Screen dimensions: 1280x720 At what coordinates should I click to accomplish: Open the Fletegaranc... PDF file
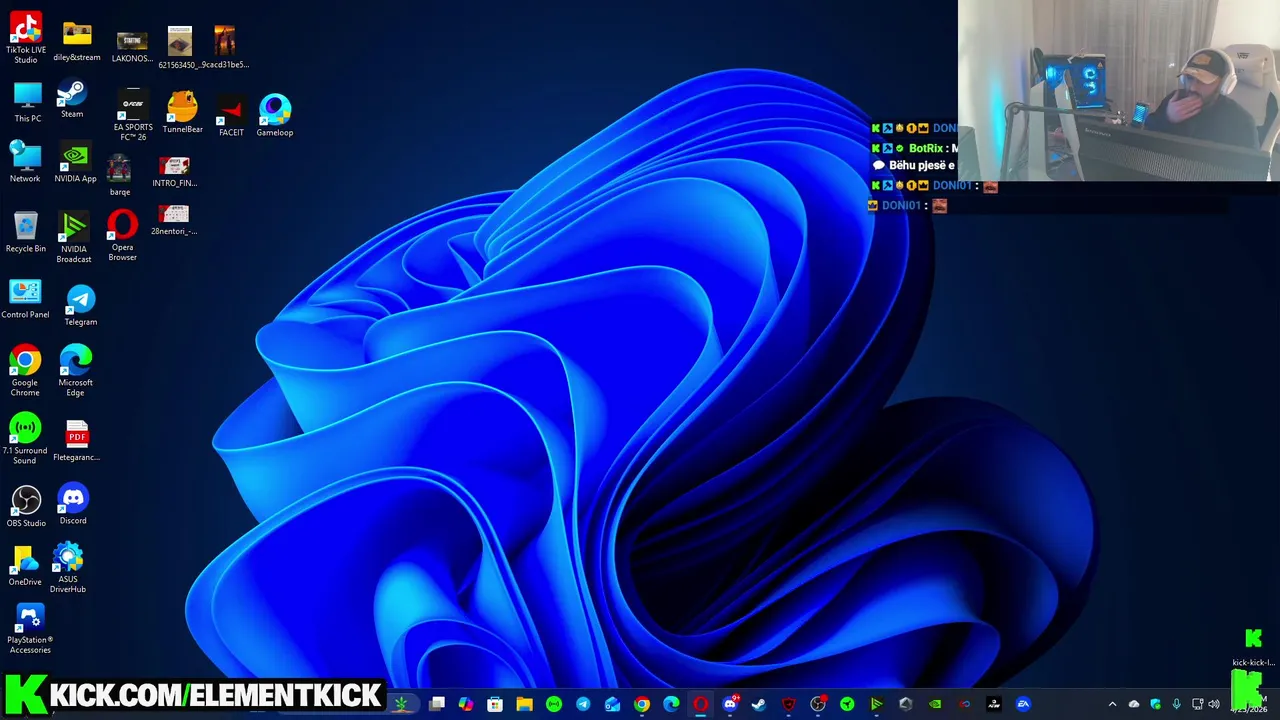(76, 440)
